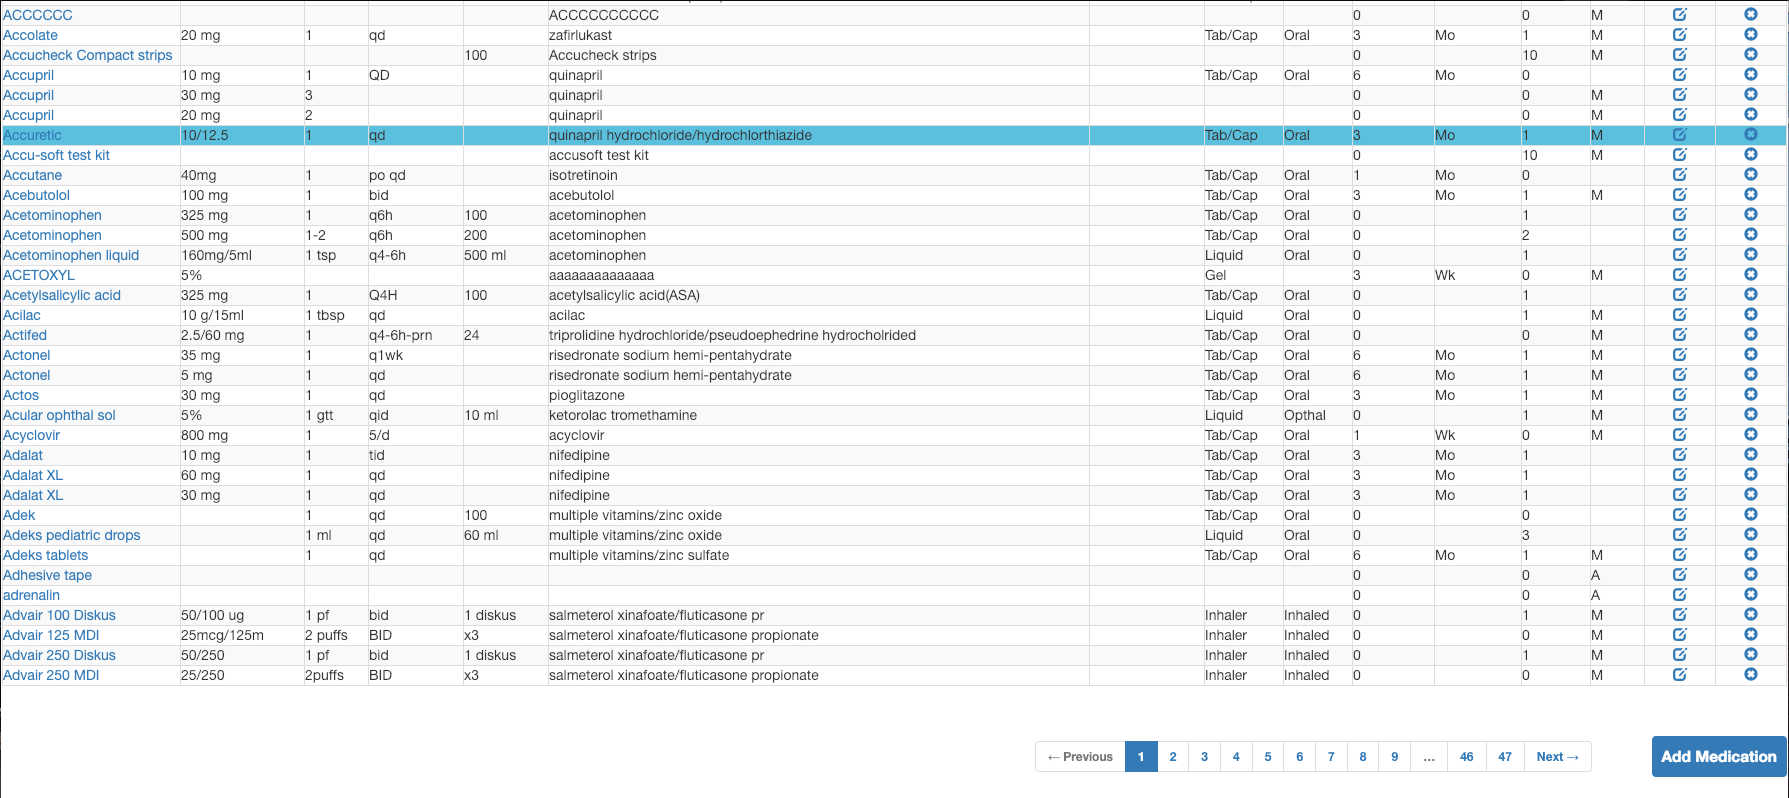The width and height of the screenshot is (1789, 798).
Task: Jump to page 2
Action: pos(1173,757)
